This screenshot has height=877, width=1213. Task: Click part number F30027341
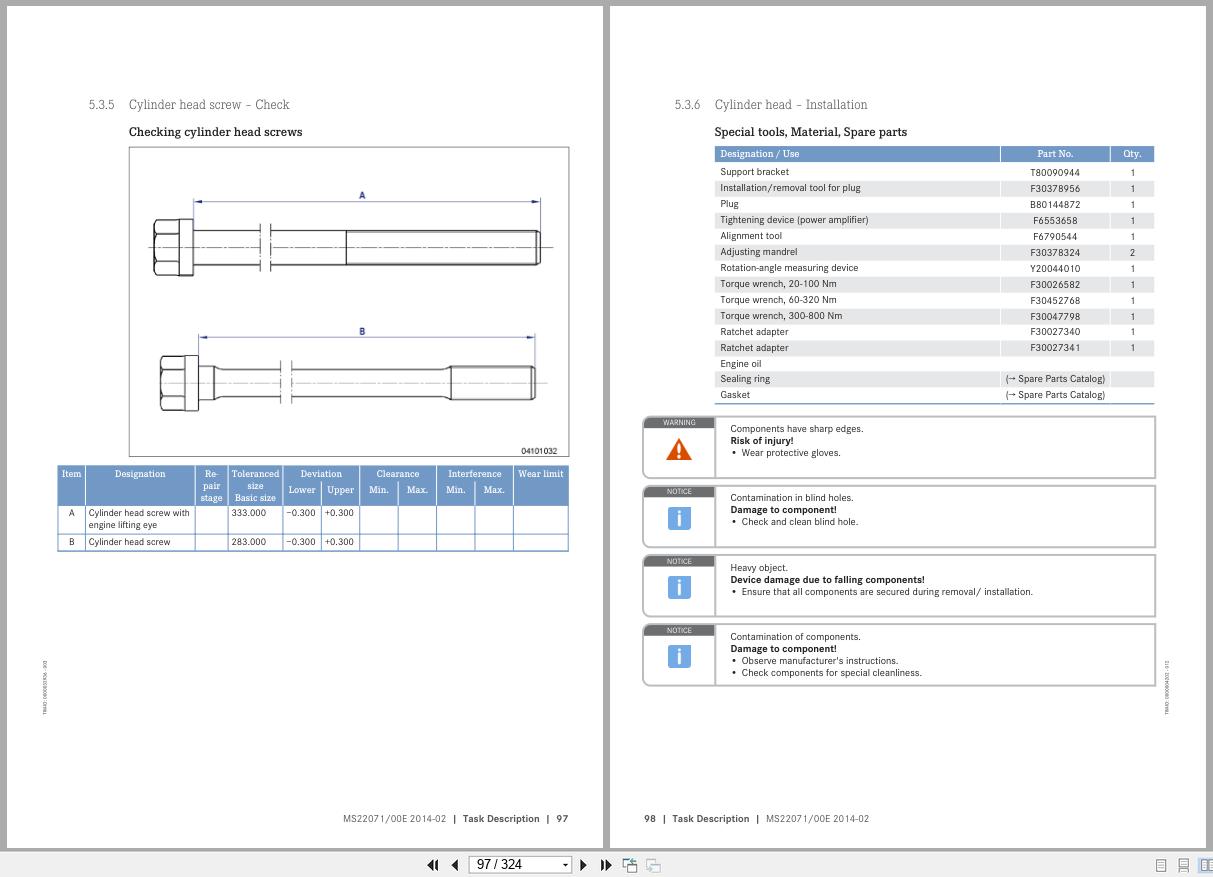coord(1055,348)
